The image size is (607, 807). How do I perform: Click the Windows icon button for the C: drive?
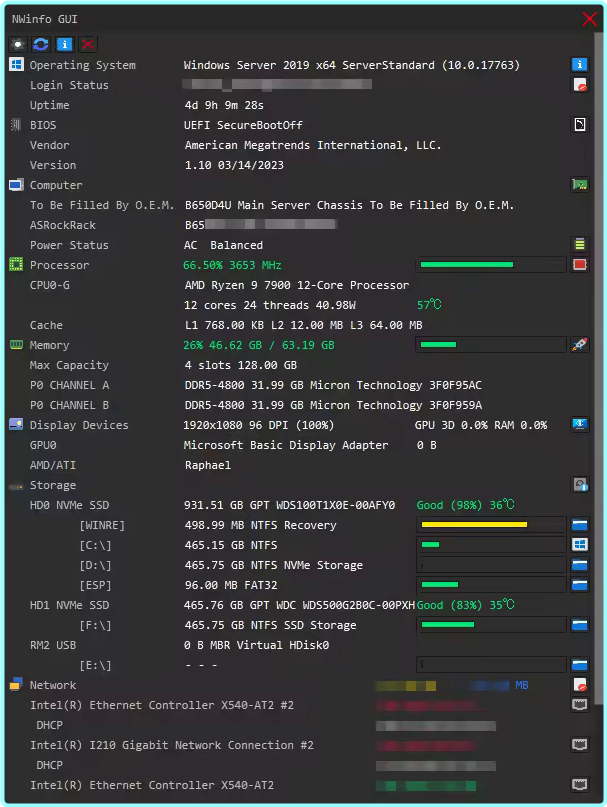tap(579, 545)
